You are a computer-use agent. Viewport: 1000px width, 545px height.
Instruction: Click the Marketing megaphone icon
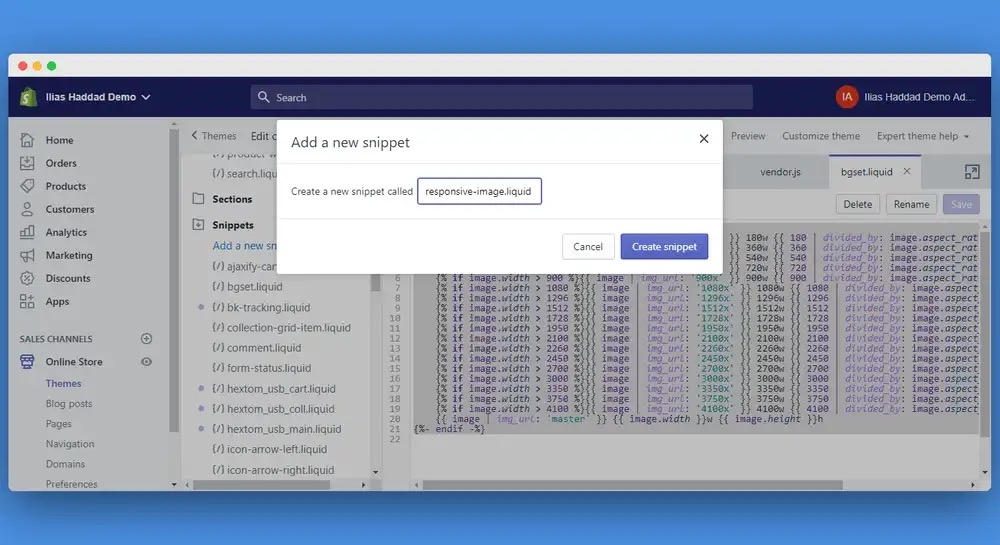coord(28,255)
